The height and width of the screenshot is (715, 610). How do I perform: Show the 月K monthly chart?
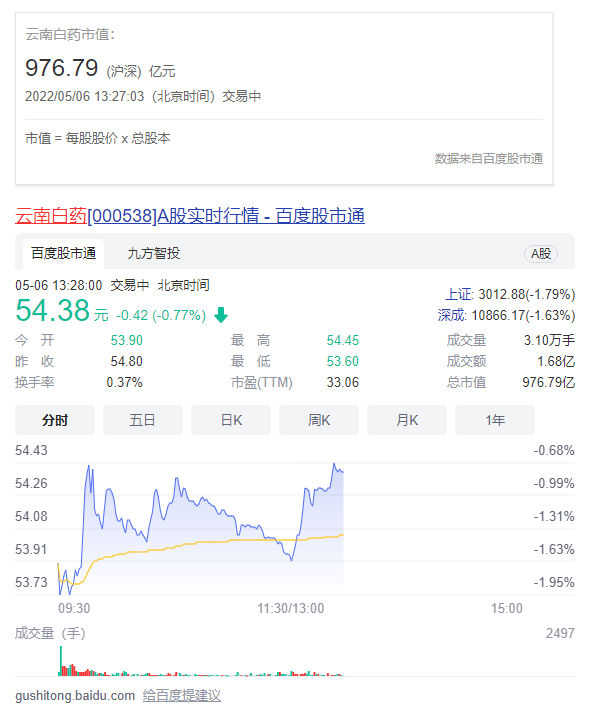click(407, 420)
